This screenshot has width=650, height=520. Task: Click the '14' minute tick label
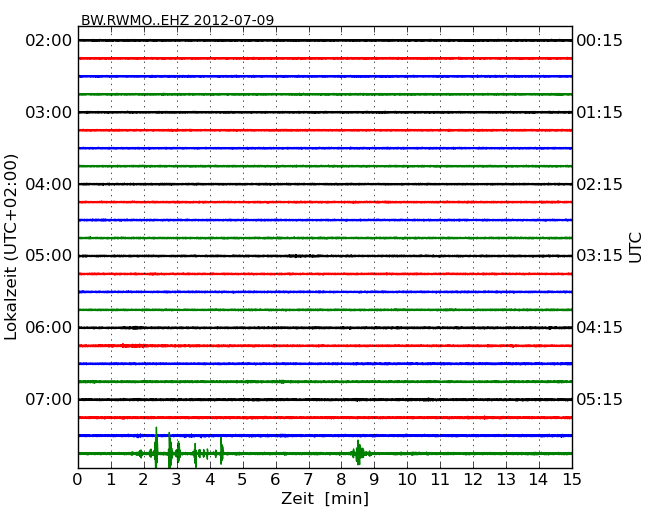pos(539,479)
